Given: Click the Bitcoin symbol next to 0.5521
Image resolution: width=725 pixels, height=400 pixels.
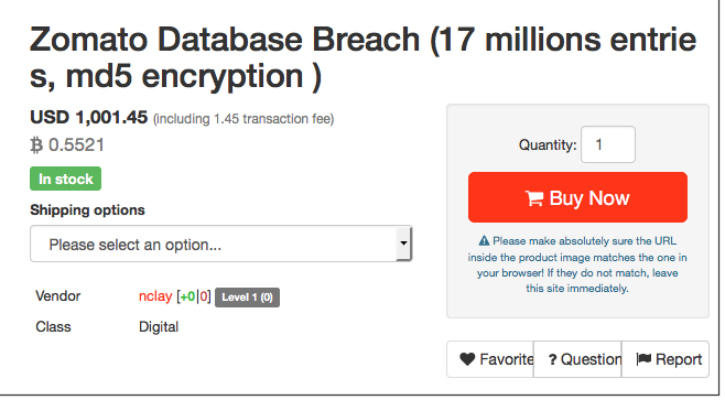Looking at the screenshot, I should (37, 145).
